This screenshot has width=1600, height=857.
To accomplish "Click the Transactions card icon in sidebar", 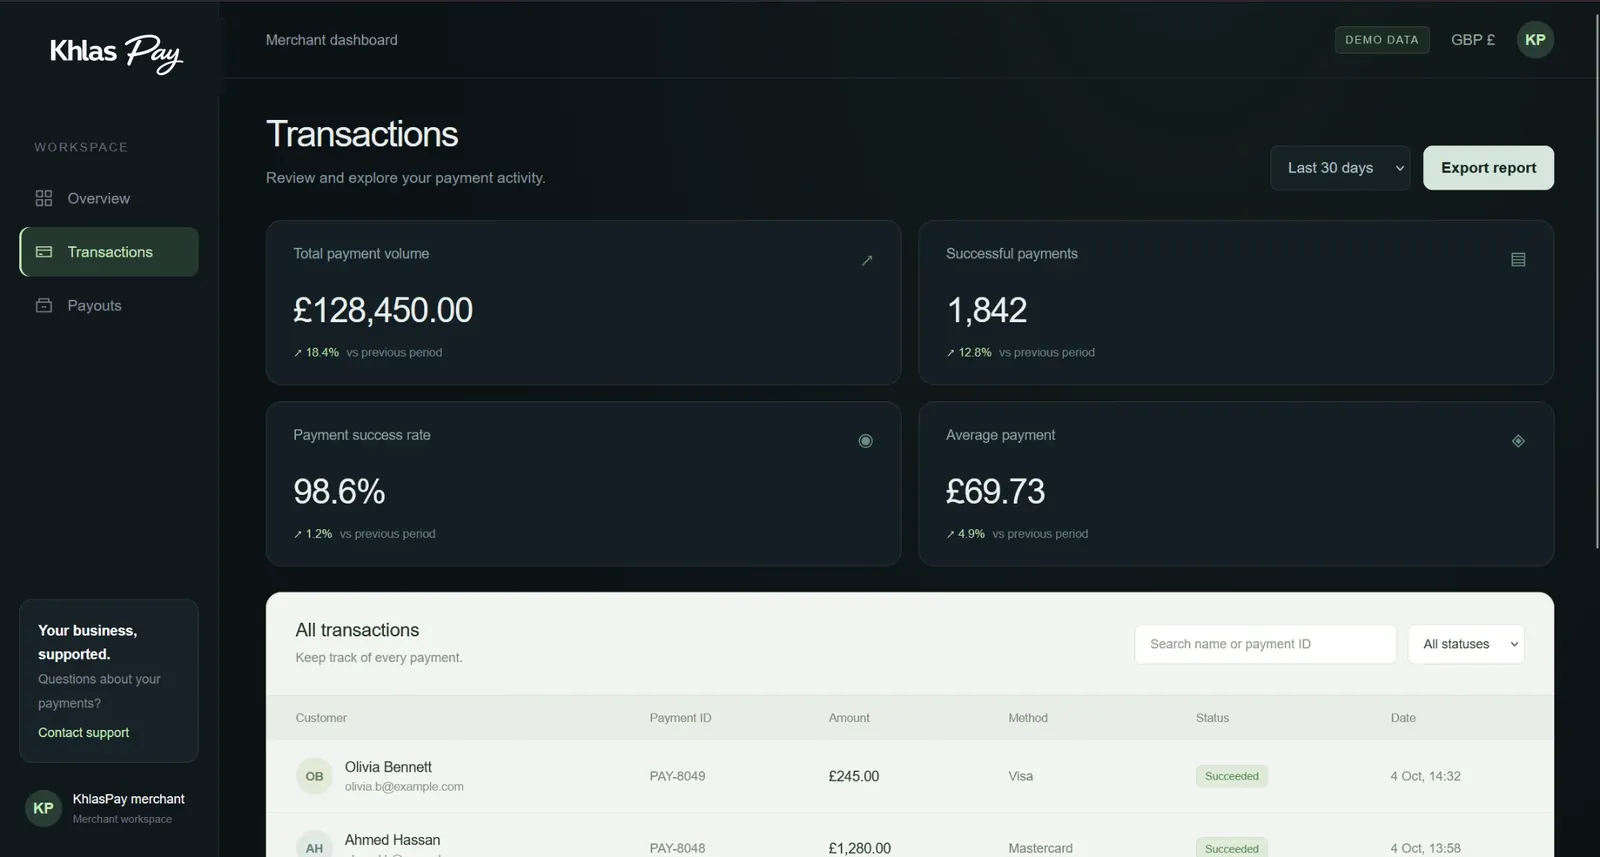I will tap(44, 252).
